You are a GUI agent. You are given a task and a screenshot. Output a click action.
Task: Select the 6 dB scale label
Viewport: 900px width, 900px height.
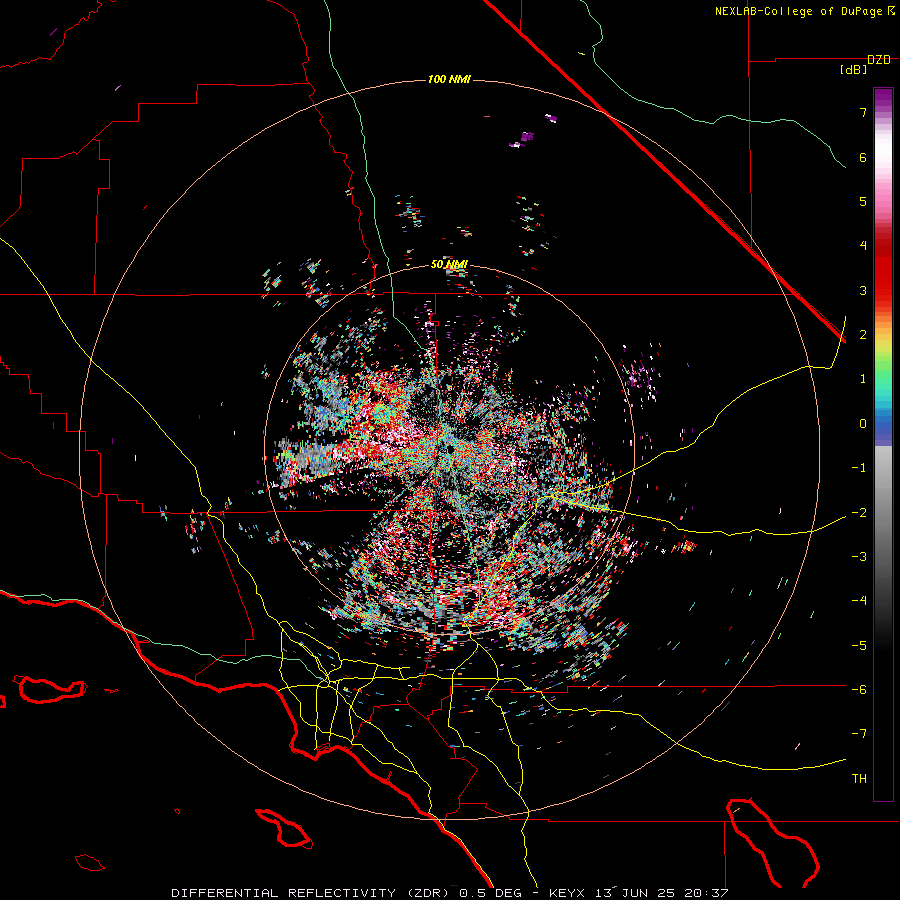(863, 157)
